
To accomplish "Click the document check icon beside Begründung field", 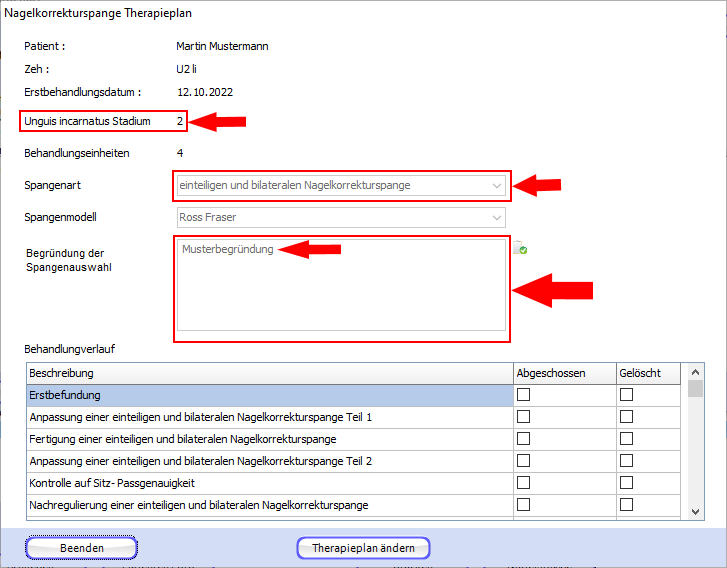I will 520,249.
